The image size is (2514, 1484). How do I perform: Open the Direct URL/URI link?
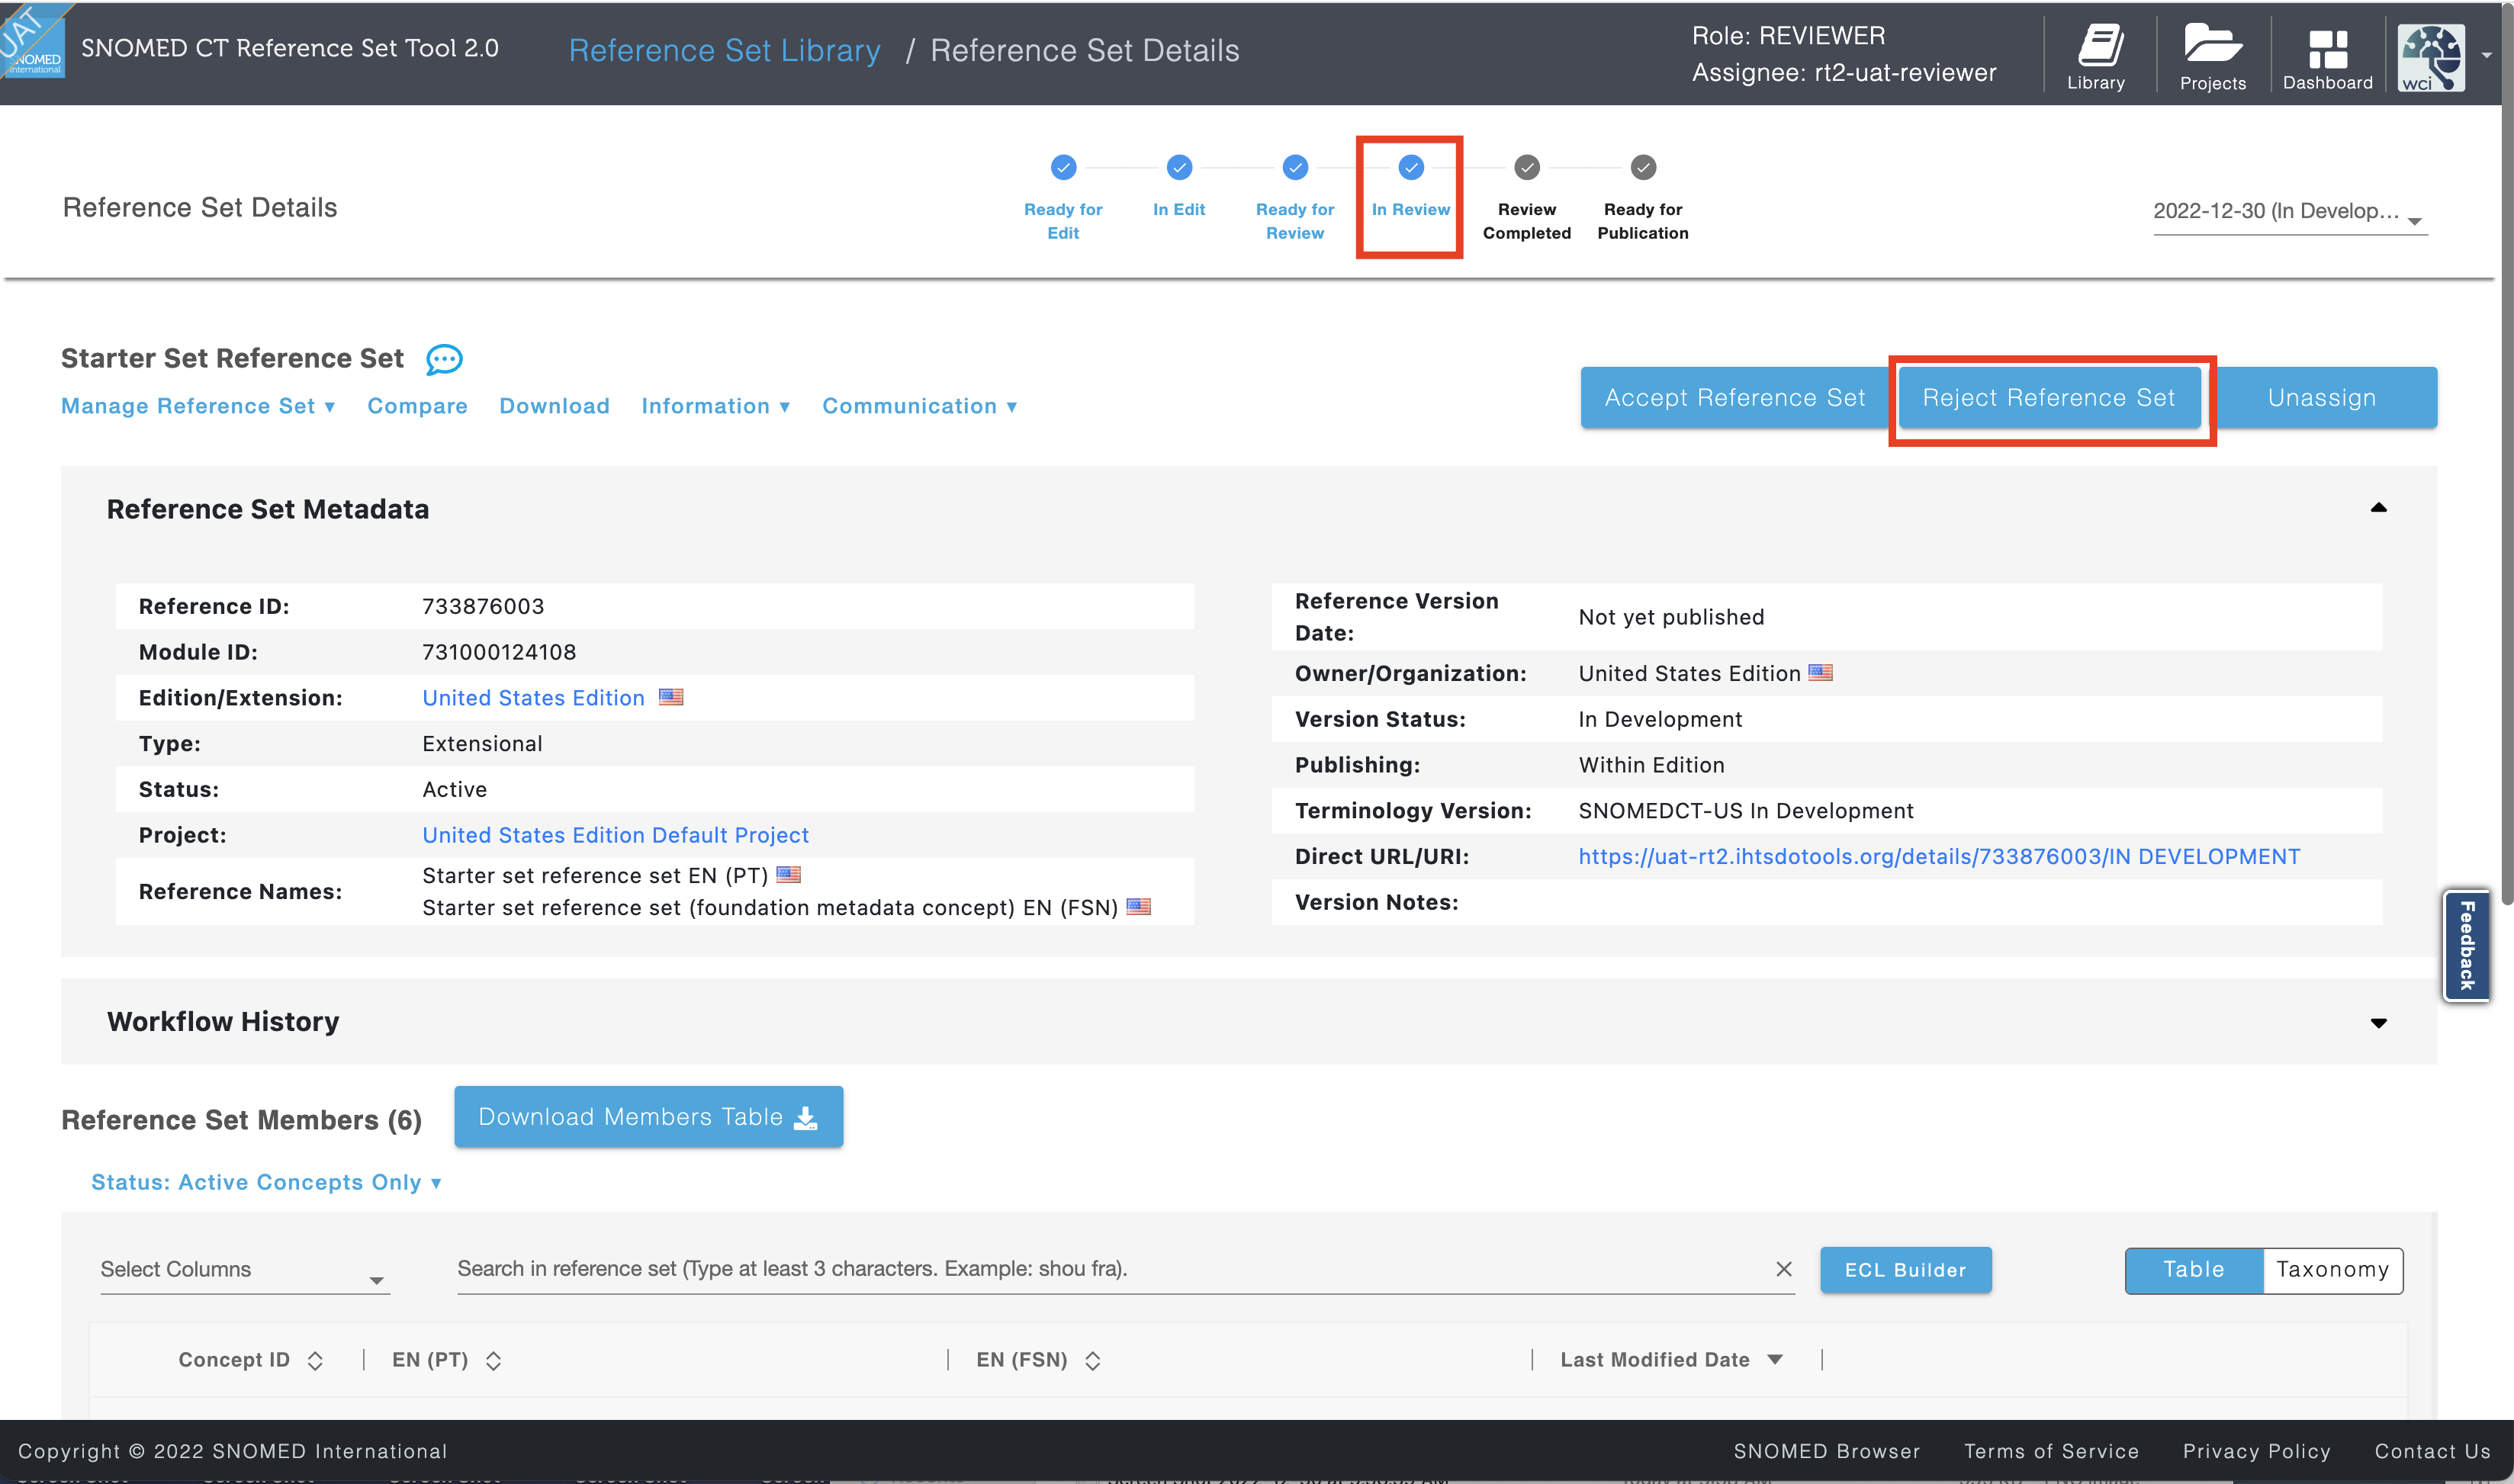pyautogui.click(x=1939, y=857)
